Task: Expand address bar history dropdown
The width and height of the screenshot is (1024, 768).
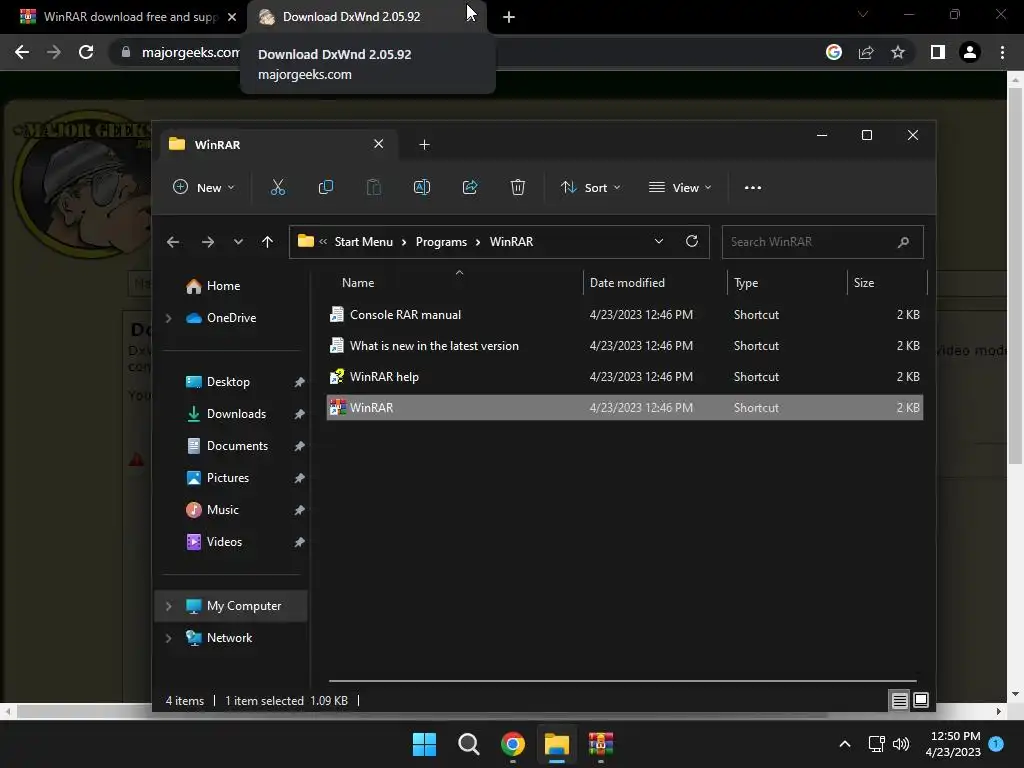Action: pyautogui.click(x=659, y=242)
